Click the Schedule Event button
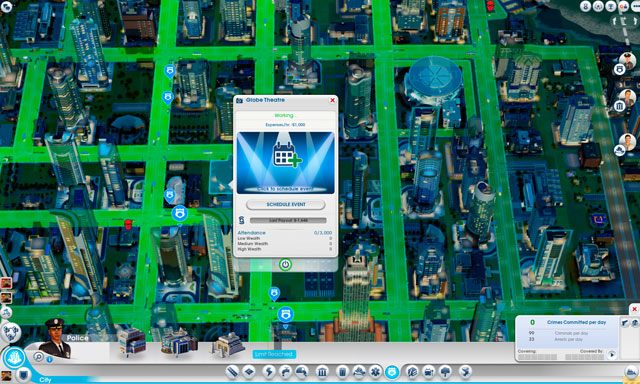 [x=286, y=204]
